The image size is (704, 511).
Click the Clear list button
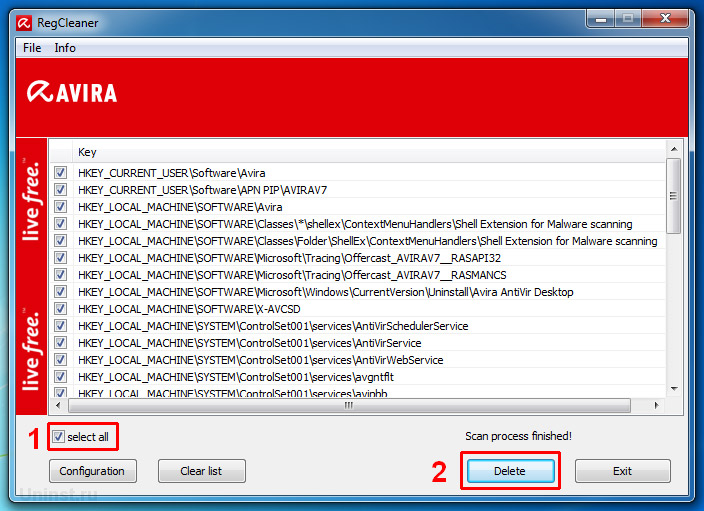coord(201,471)
